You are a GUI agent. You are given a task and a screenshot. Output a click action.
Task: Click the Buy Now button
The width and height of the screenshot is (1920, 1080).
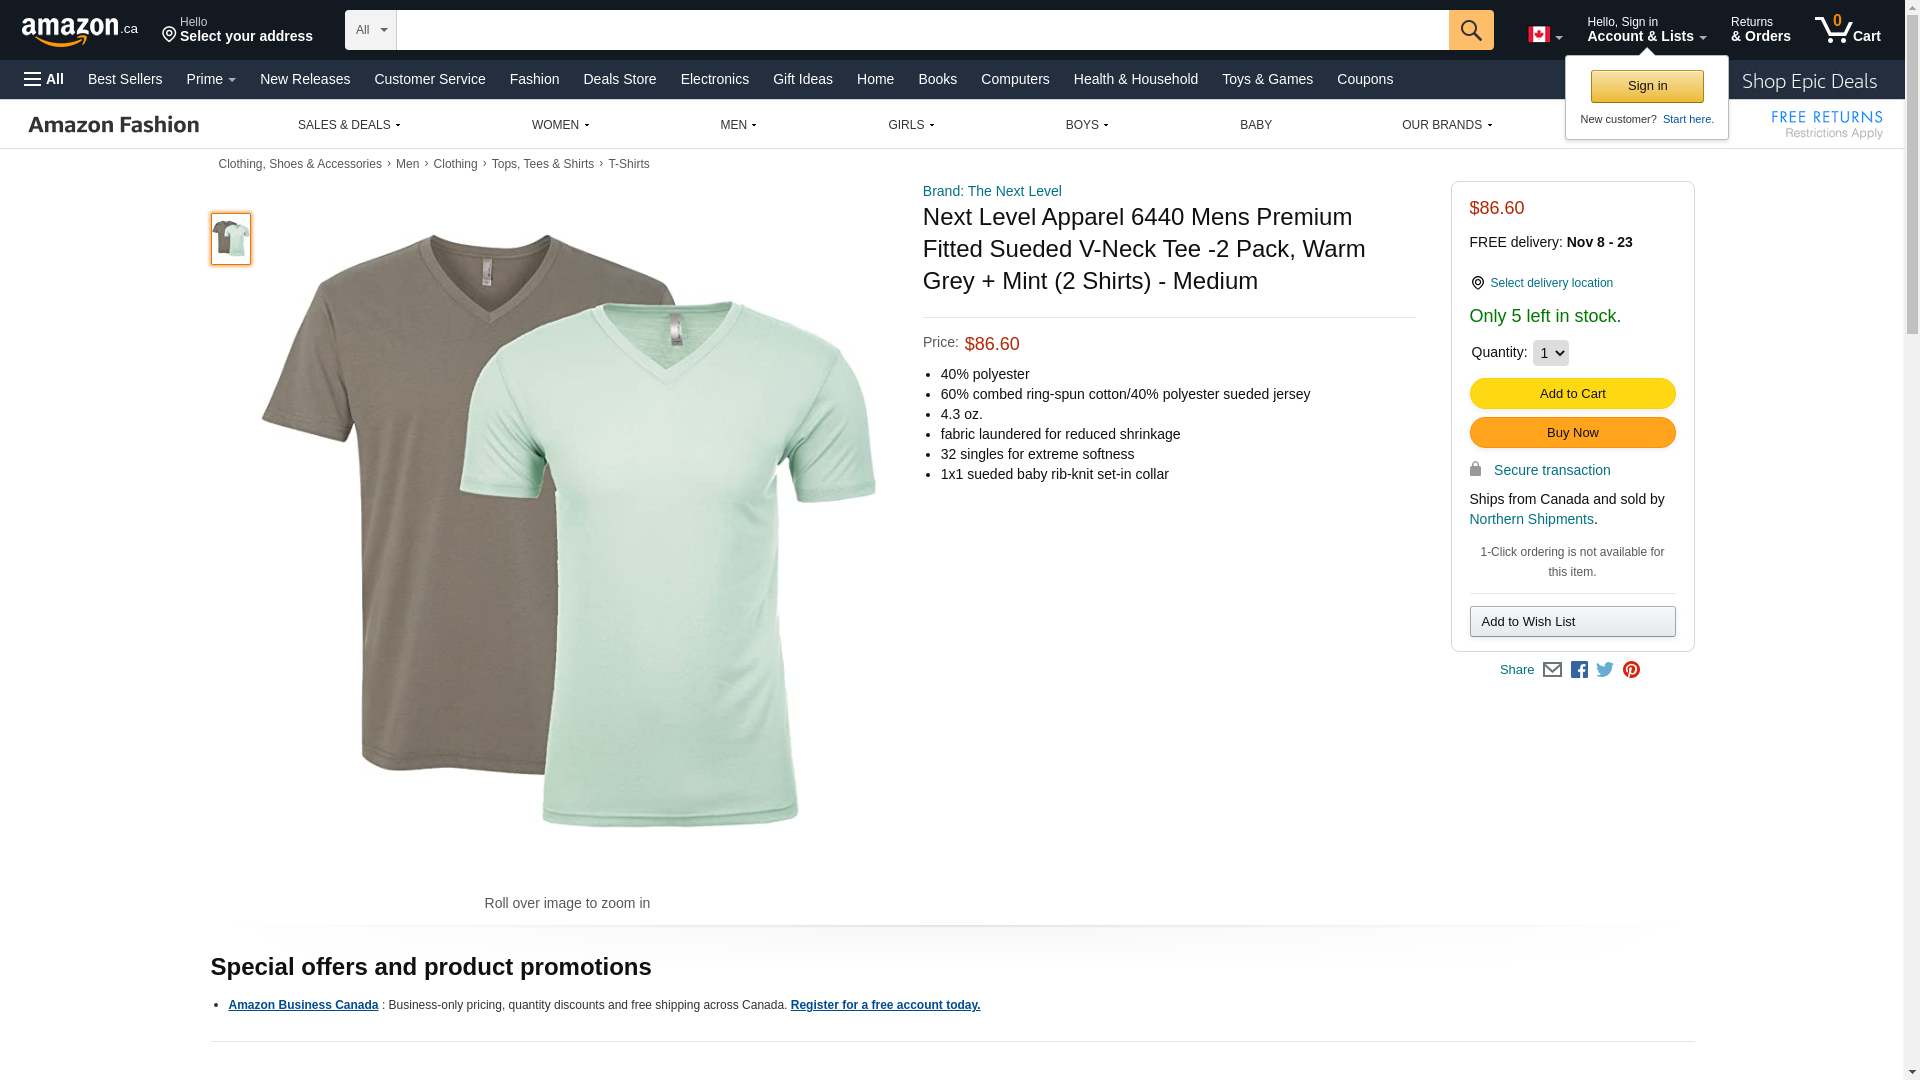(x=1572, y=433)
